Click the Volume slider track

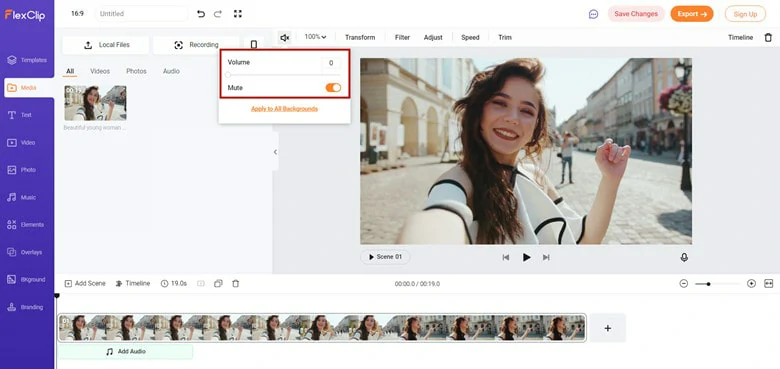(284, 75)
